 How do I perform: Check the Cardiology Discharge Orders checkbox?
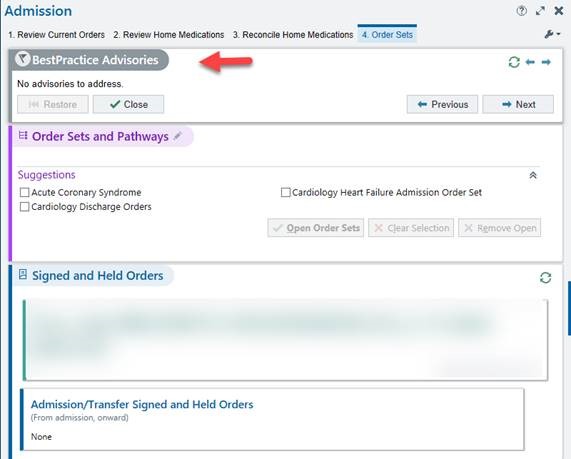coord(24,207)
